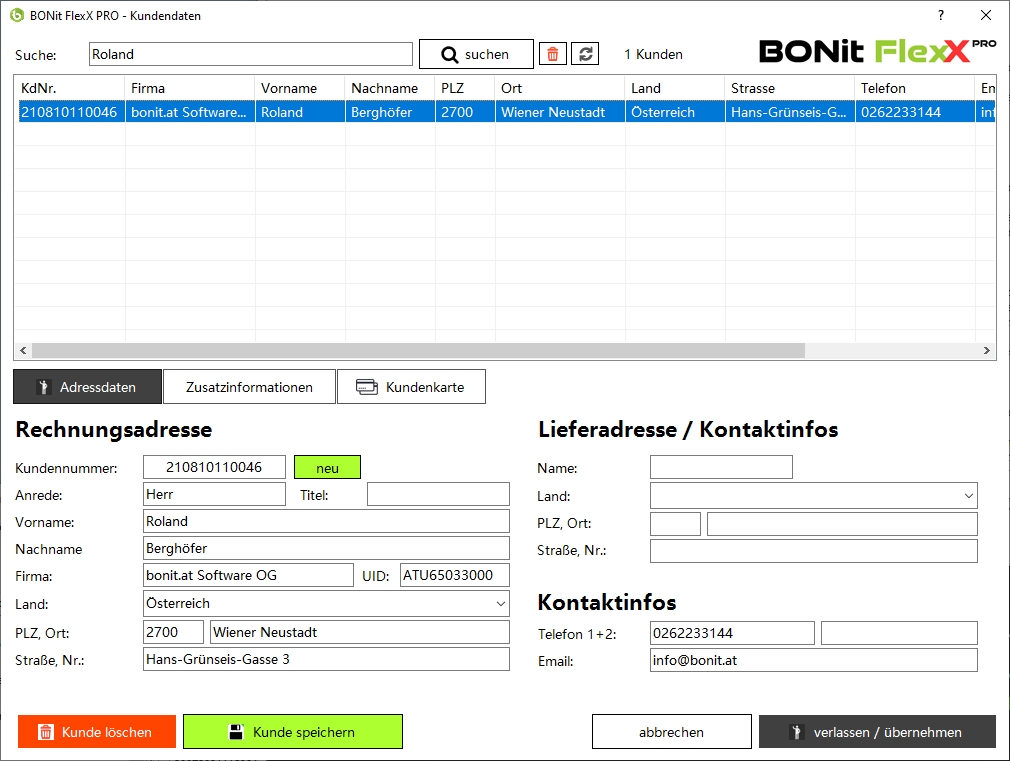Focus the empty Titel field
This screenshot has height=761, width=1010.
pos(438,494)
